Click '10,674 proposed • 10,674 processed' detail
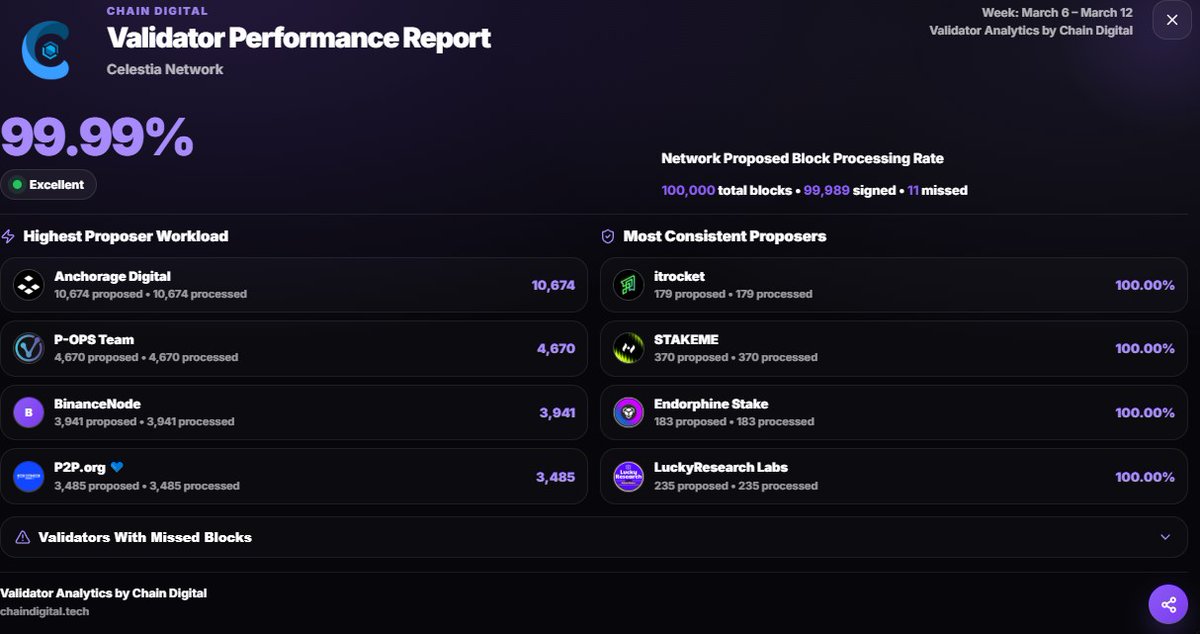Screen dimensions: 1200x634 point(150,294)
